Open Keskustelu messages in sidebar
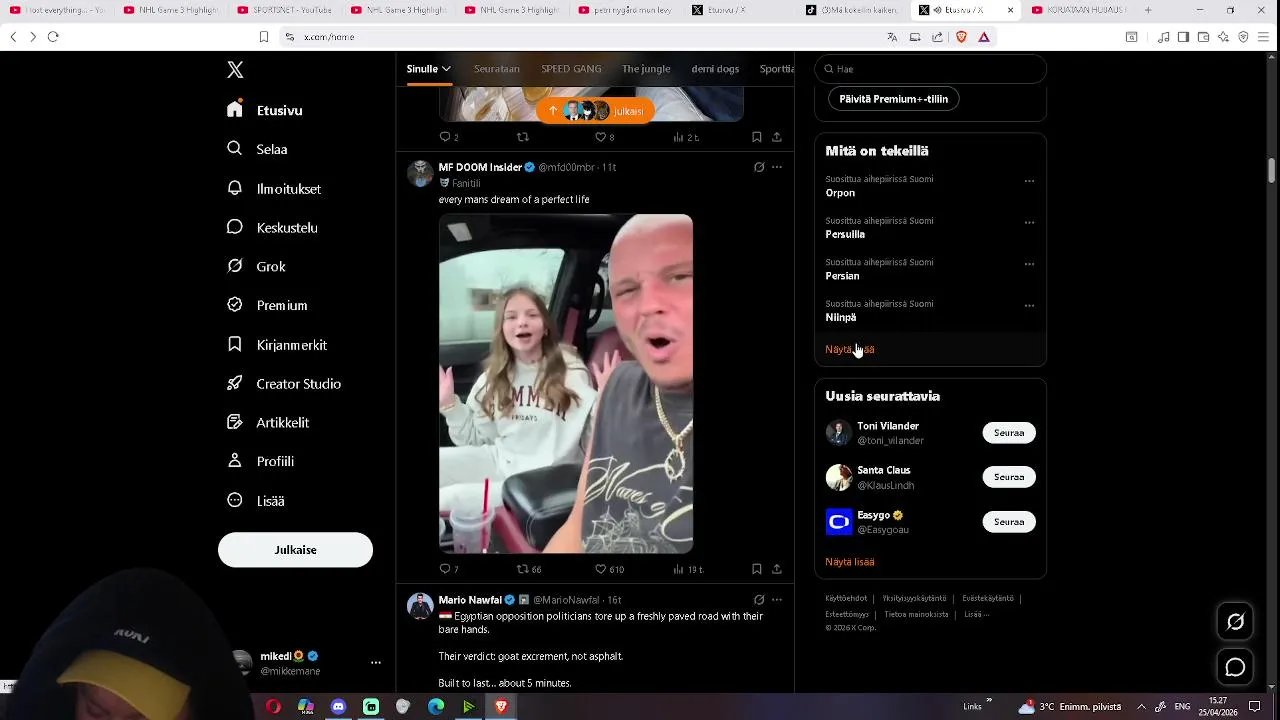 pos(272,228)
